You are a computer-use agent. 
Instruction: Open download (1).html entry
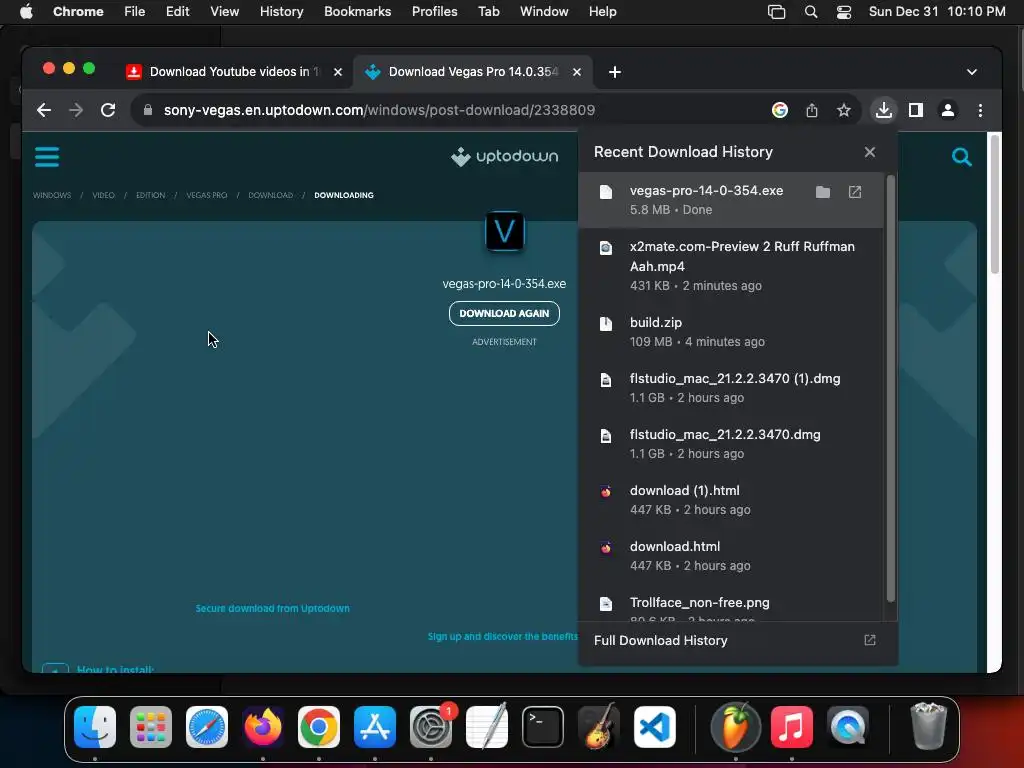tap(731, 500)
